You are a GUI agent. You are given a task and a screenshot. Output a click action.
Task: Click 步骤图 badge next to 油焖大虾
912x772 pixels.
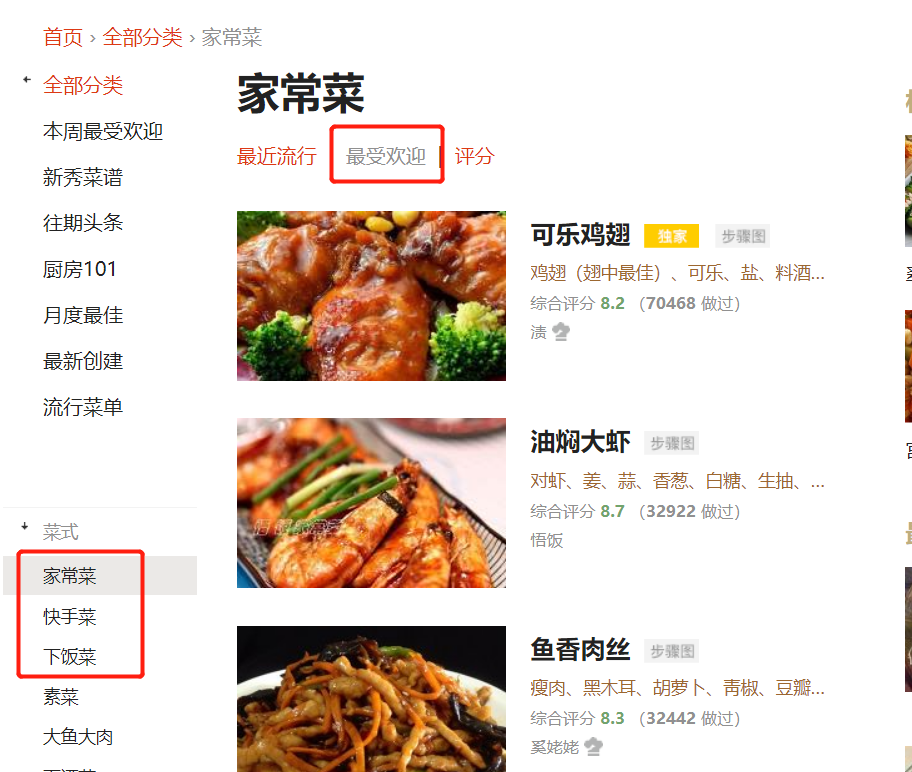tap(671, 443)
